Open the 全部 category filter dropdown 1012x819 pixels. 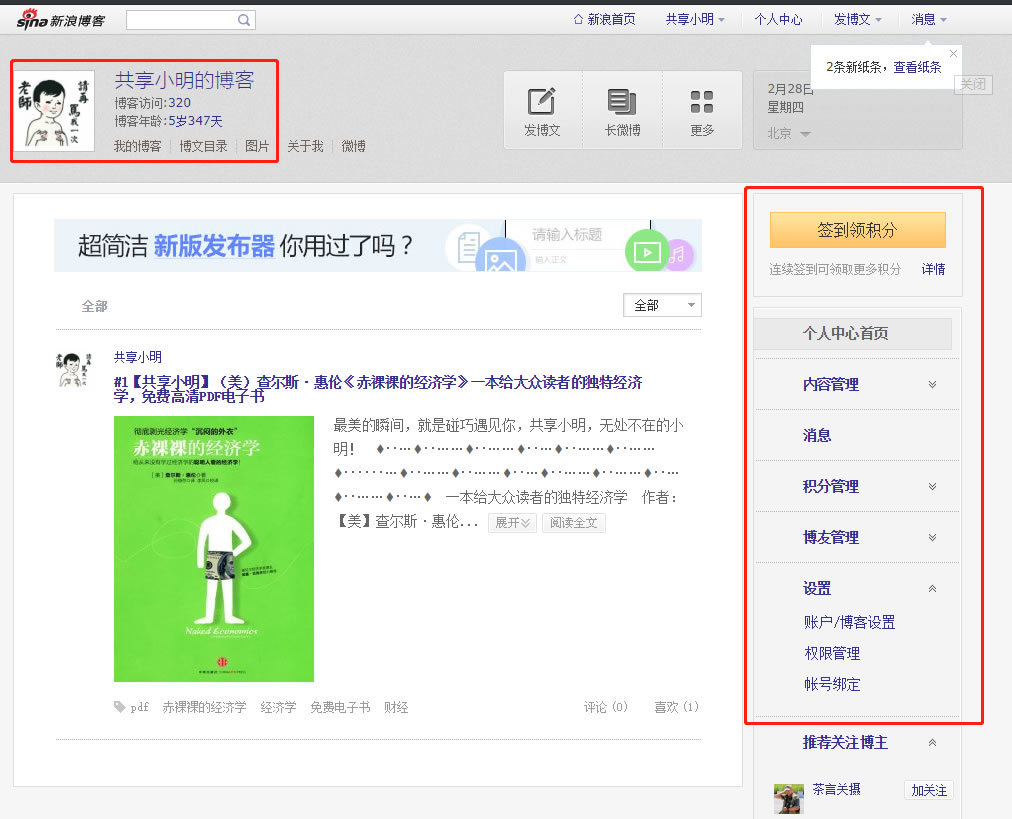point(662,305)
